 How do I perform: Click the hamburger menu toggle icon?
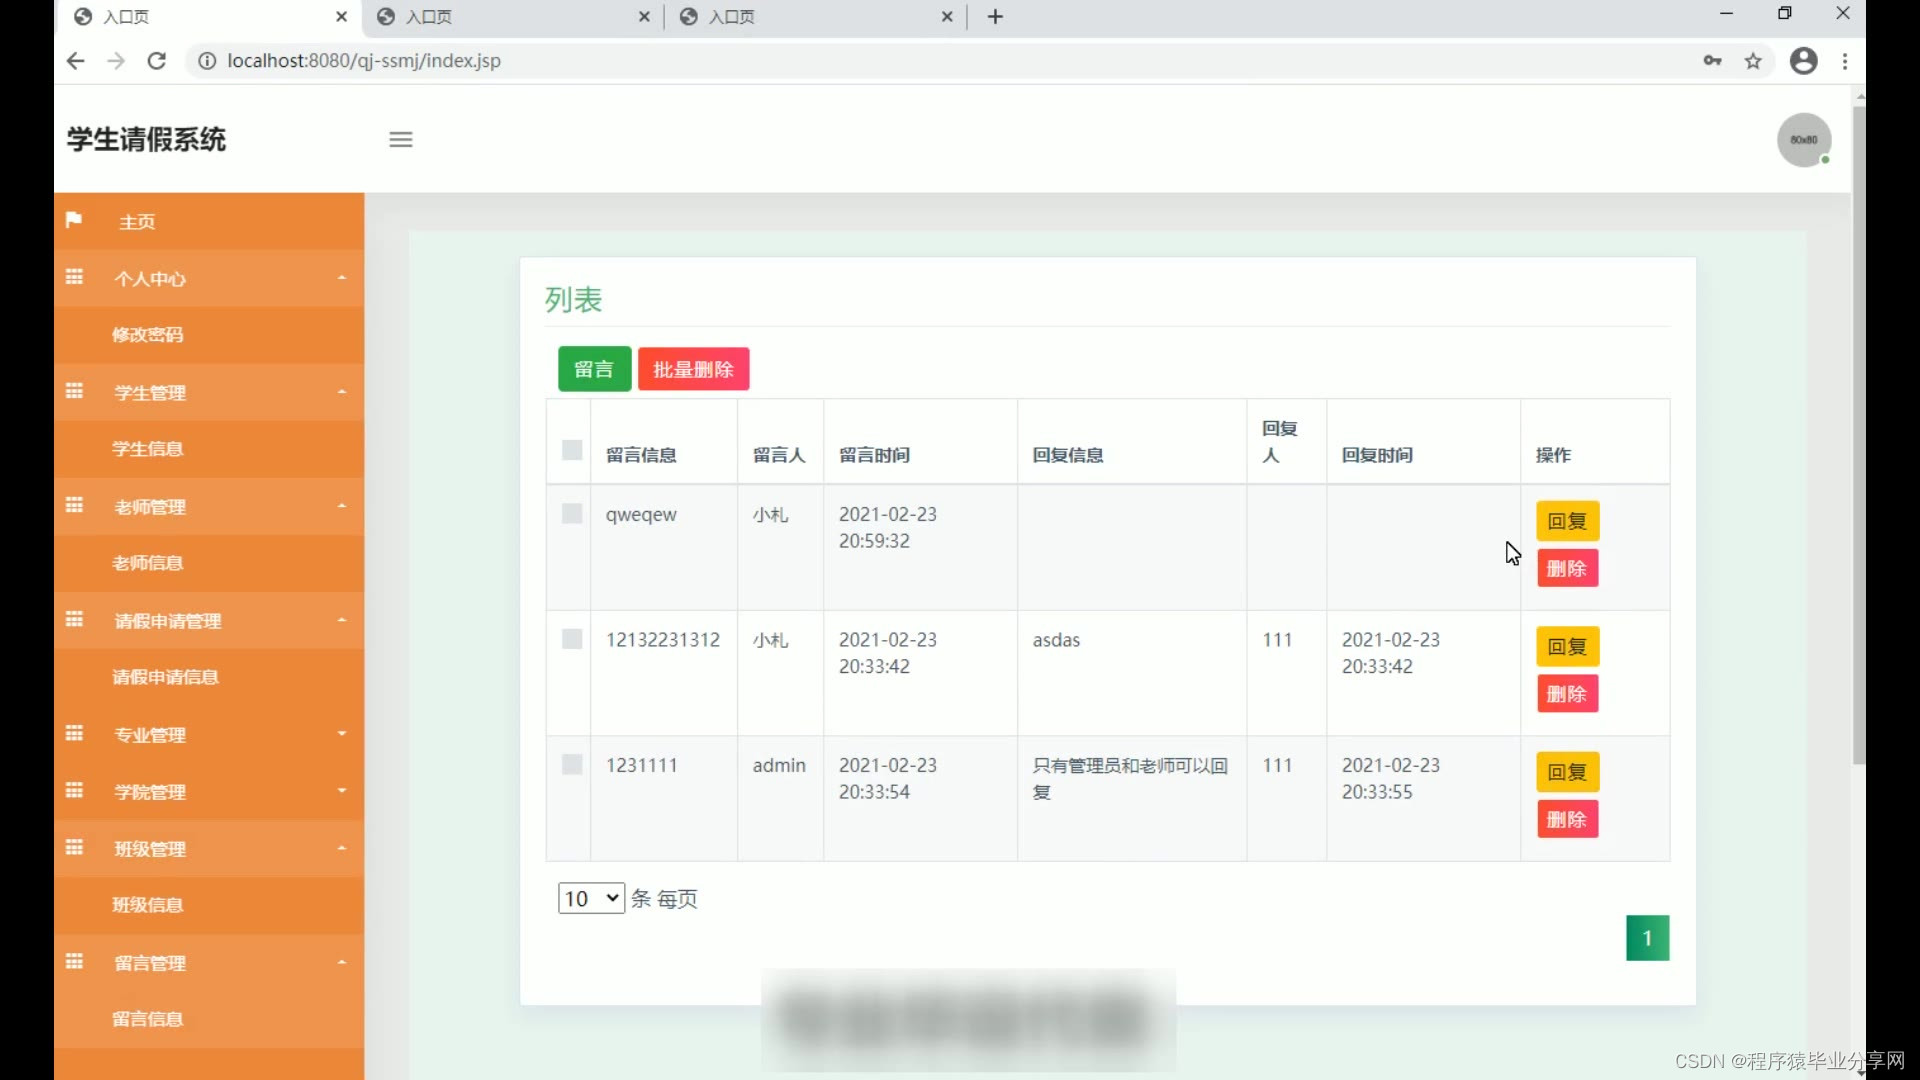coord(401,140)
